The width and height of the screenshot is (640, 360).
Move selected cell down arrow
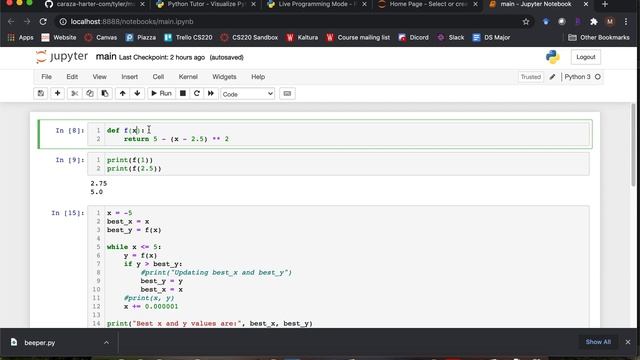pos(137,93)
